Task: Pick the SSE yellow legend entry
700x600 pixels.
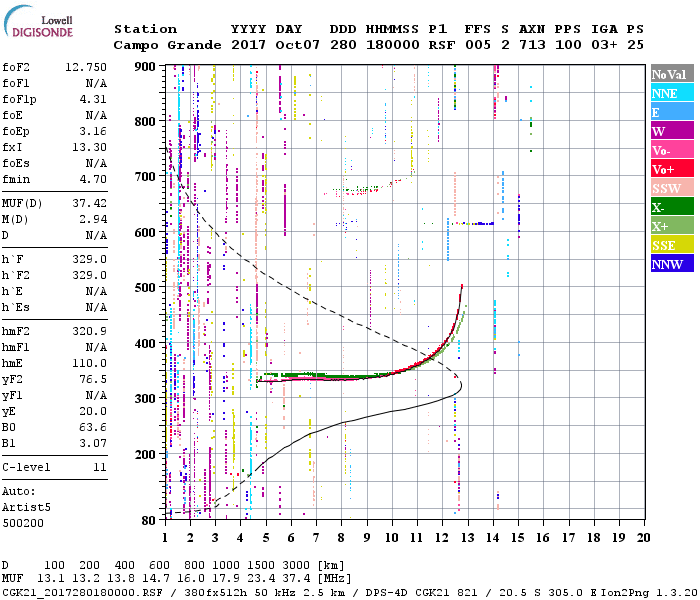Action: (671, 245)
